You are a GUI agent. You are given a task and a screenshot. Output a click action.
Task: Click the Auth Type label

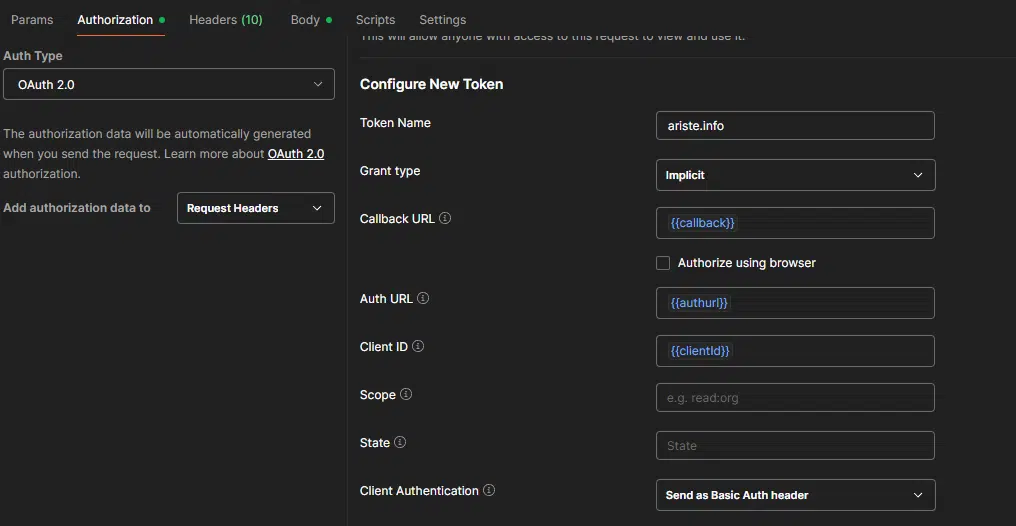click(x=33, y=56)
